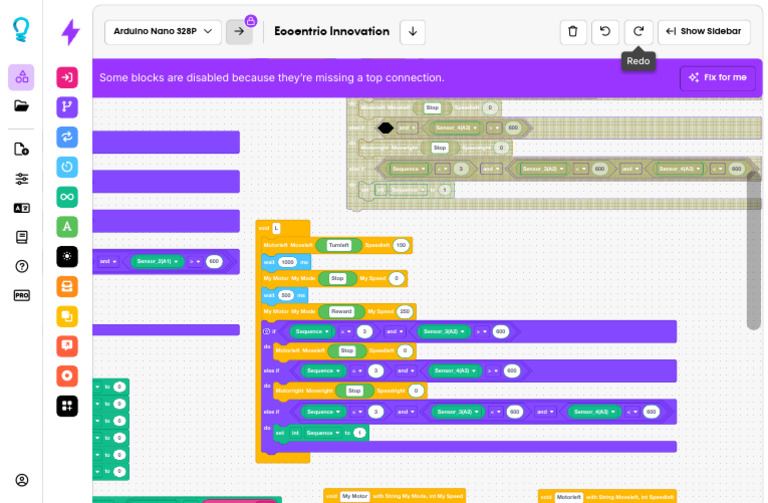Open the settings gear on the if block

pyautogui.click(x=266, y=332)
